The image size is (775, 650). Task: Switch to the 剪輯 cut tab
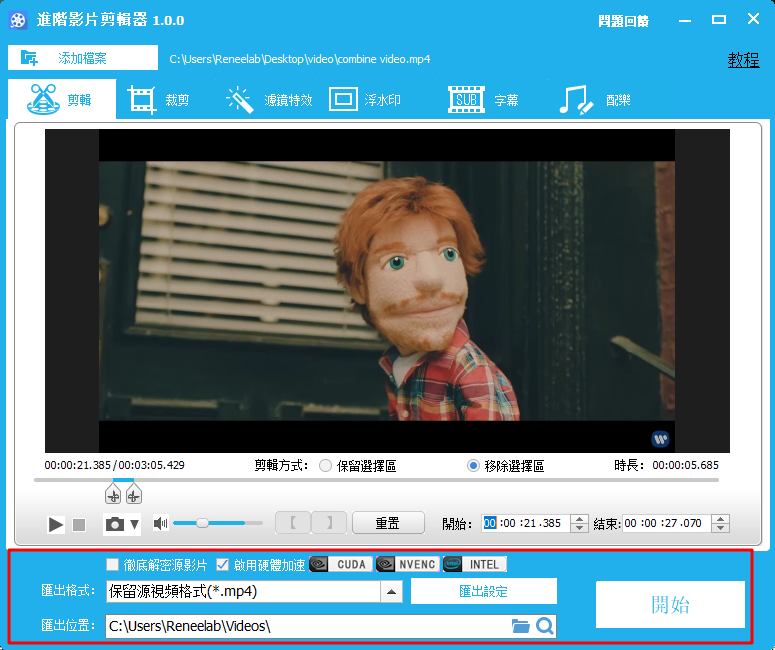click(62, 99)
